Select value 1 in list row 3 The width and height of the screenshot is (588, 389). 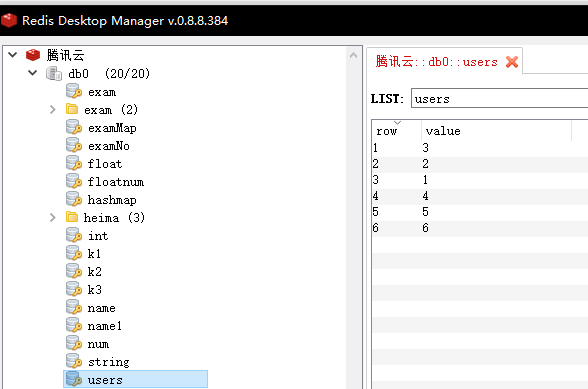pos(425,180)
